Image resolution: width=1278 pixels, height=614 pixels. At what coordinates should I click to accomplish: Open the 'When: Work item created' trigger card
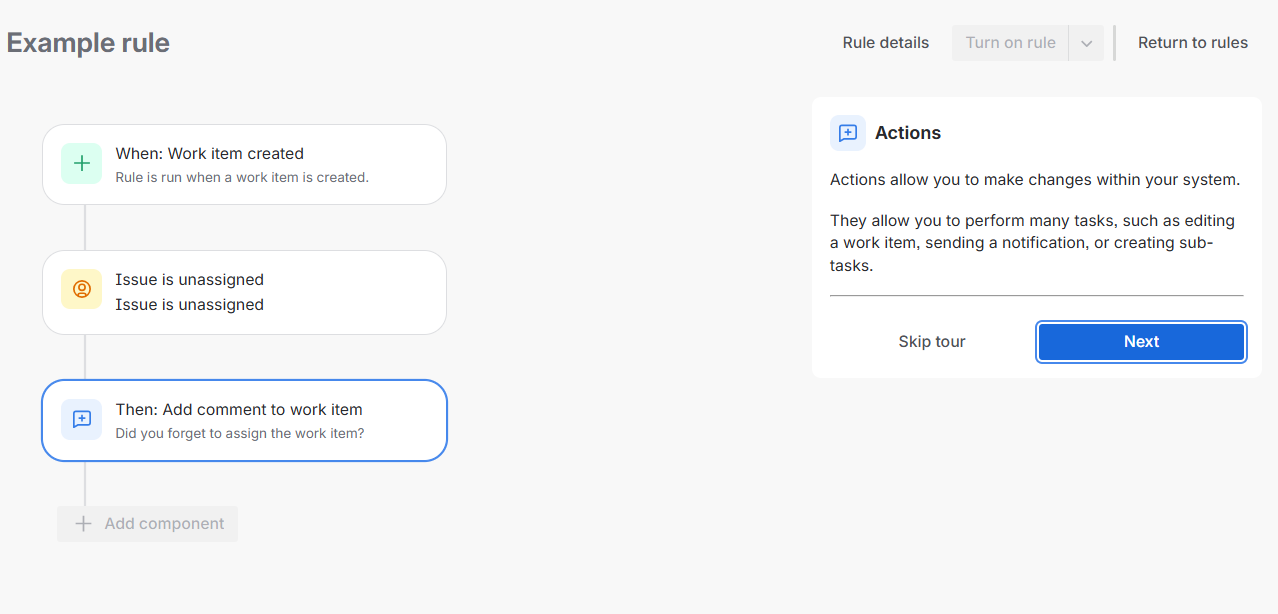[244, 163]
